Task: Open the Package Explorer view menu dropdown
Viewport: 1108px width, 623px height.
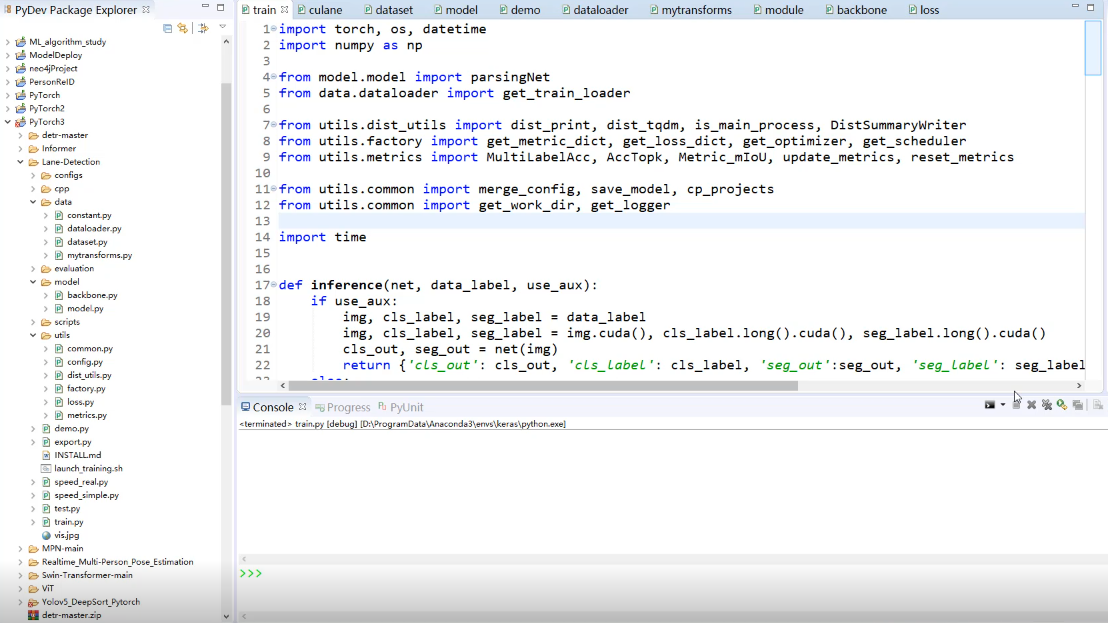Action: pos(222,27)
